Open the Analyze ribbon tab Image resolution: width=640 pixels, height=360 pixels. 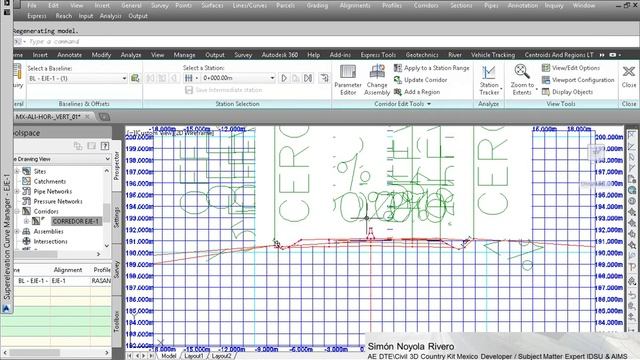(x=131, y=55)
